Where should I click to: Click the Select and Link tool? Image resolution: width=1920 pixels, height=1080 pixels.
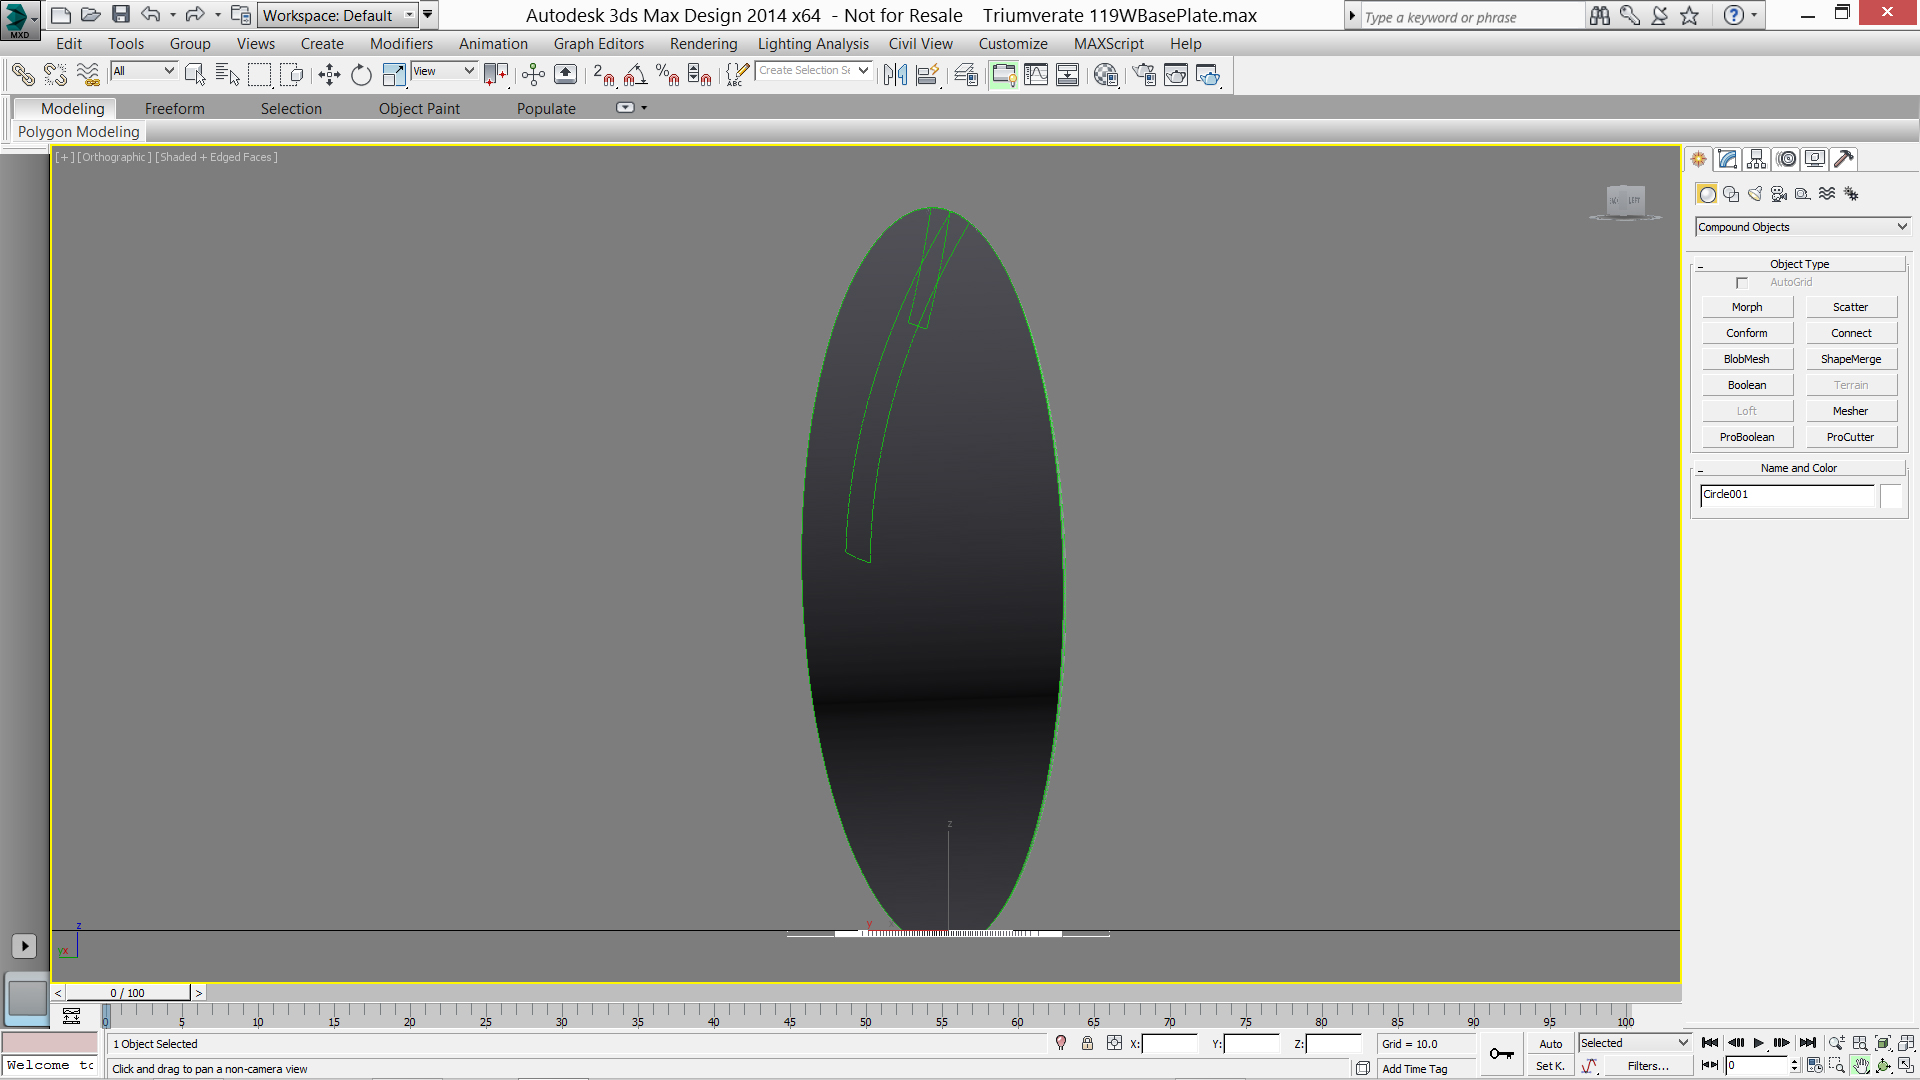[x=23, y=75]
